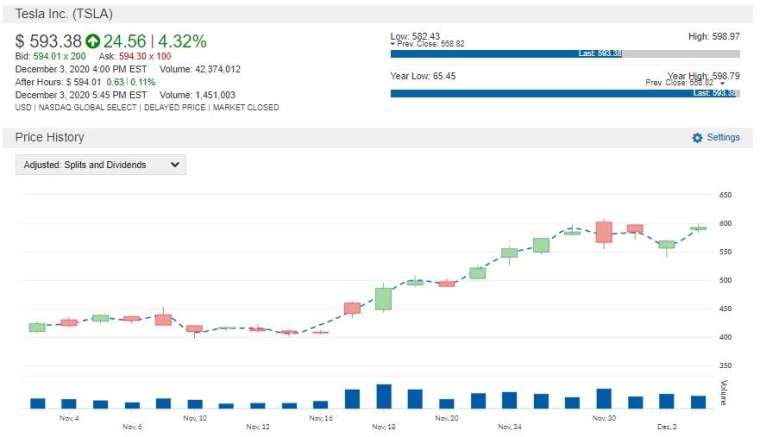This screenshot has height=437, width=760.
Task: Click the MARKET CLOSED status text
Action: pyautogui.click(x=246, y=108)
